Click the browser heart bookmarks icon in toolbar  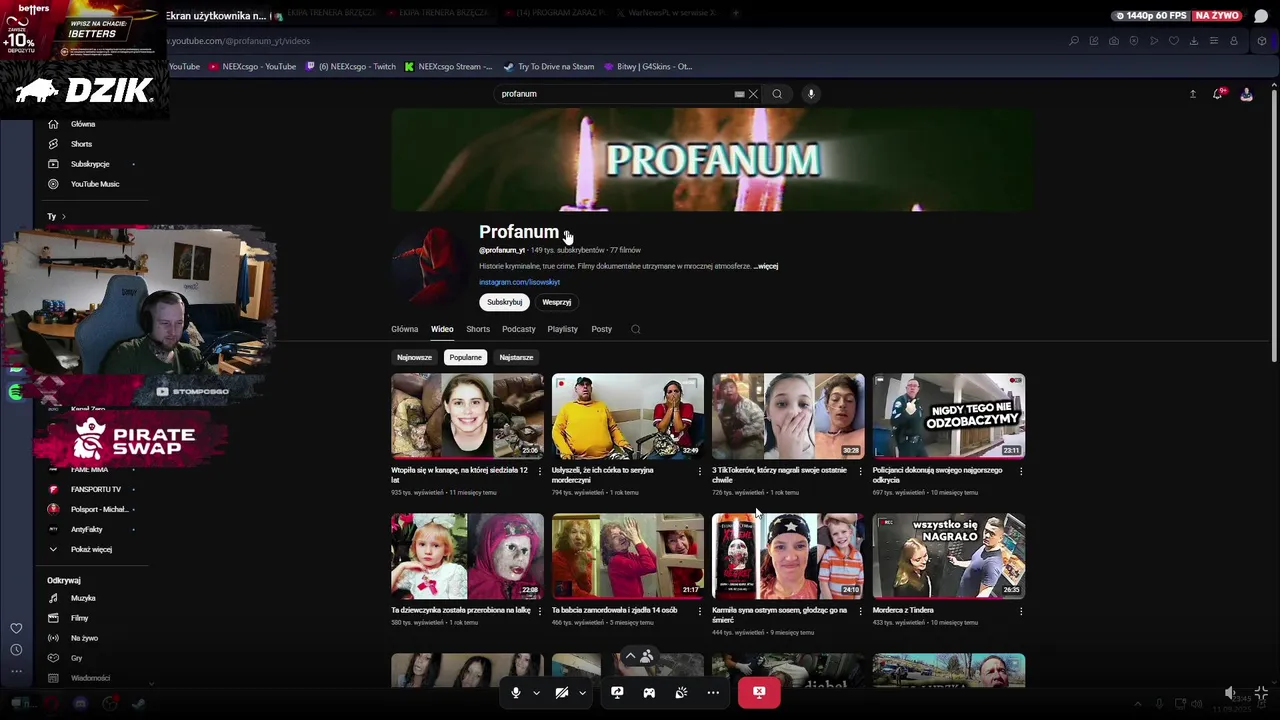[x=1174, y=41]
